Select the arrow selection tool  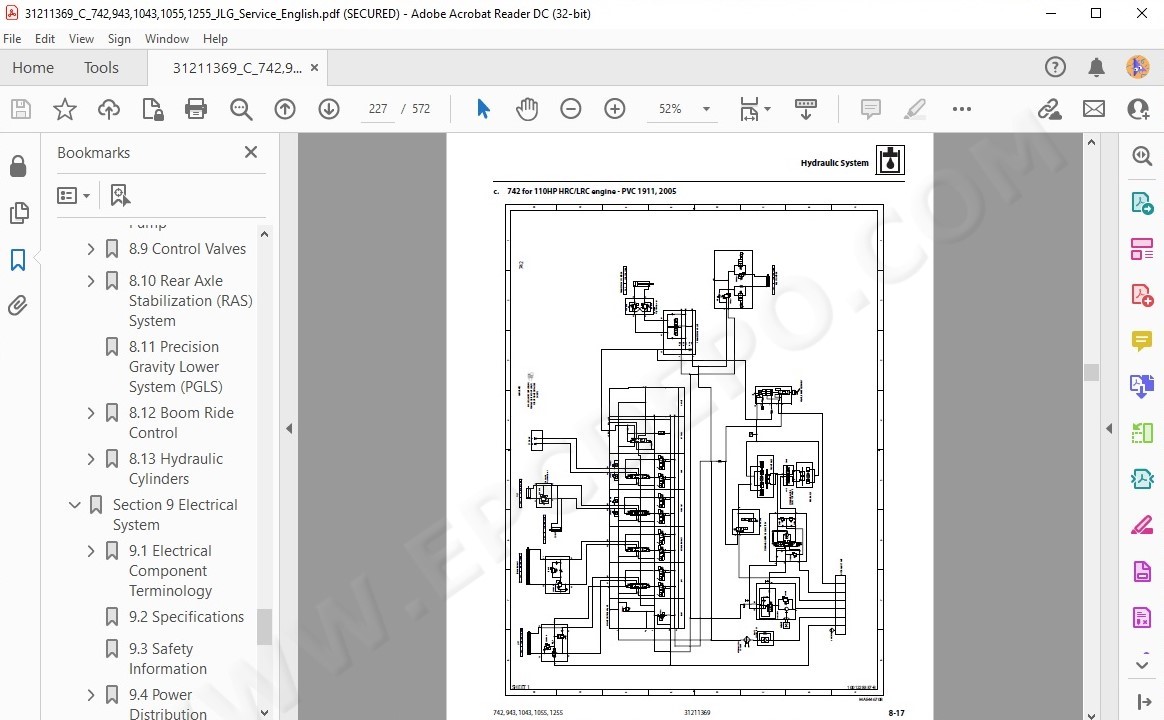pyautogui.click(x=483, y=109)
